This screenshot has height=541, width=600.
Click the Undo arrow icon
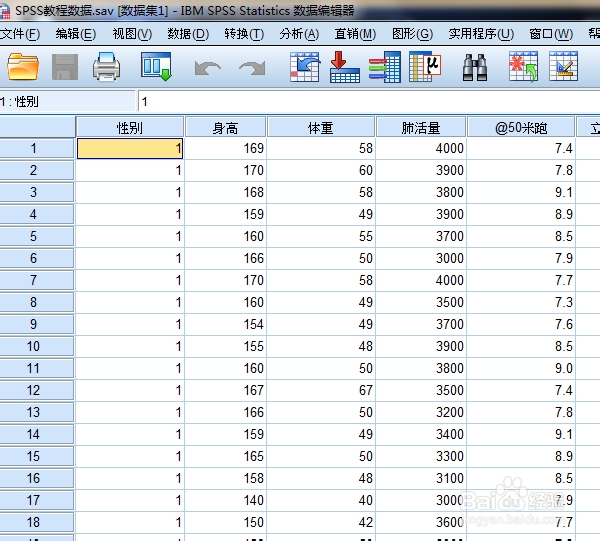point(208,68)
